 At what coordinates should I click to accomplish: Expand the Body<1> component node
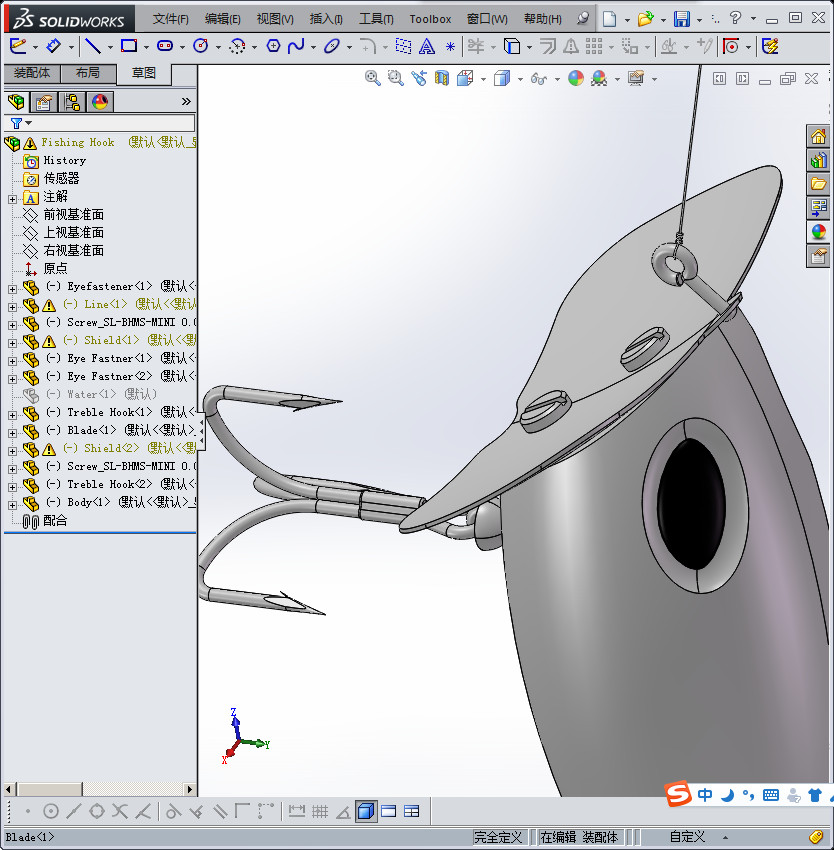point(12,503)
